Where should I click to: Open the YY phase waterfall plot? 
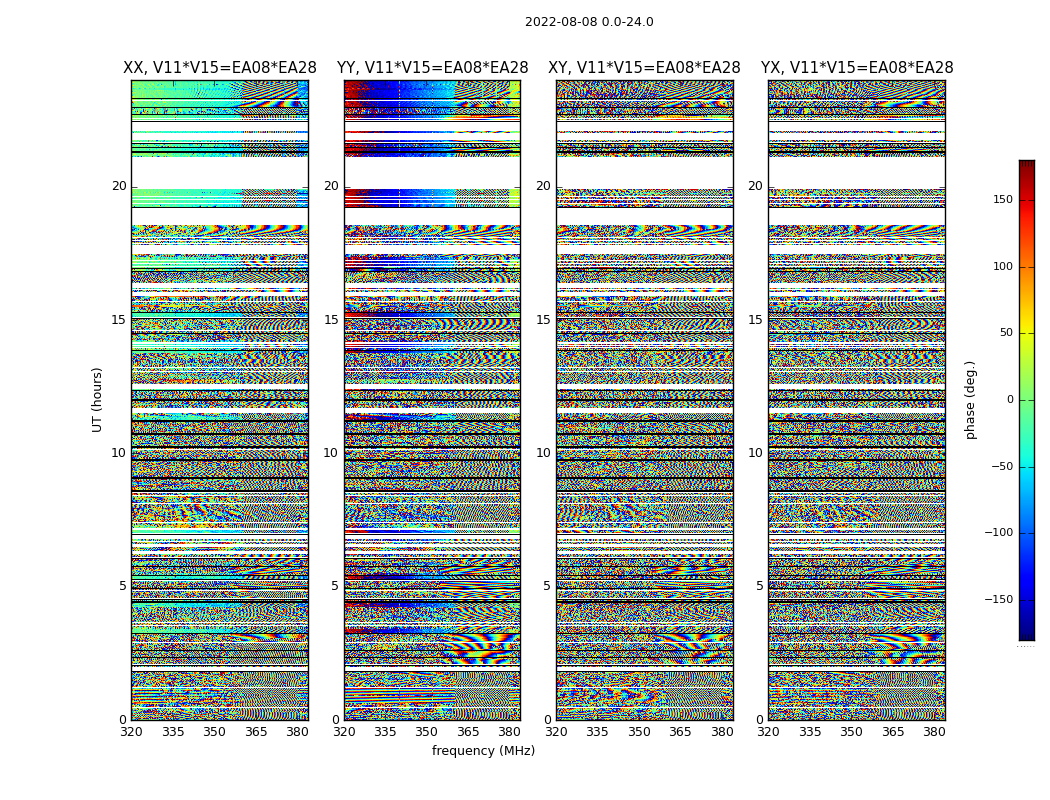click(432, 400)
